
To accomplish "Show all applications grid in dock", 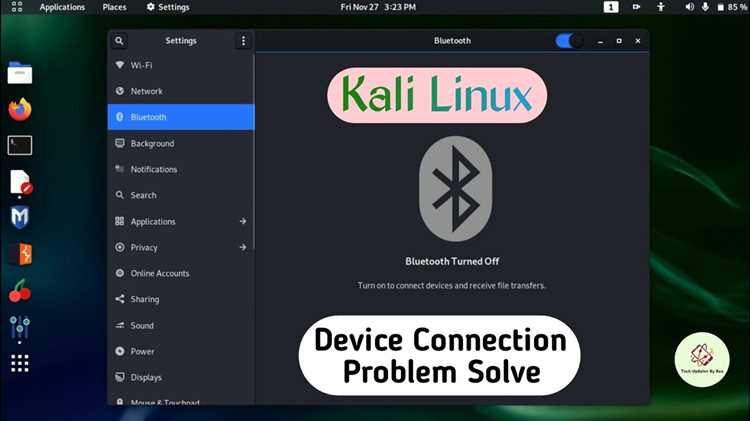I will [20, 364].
